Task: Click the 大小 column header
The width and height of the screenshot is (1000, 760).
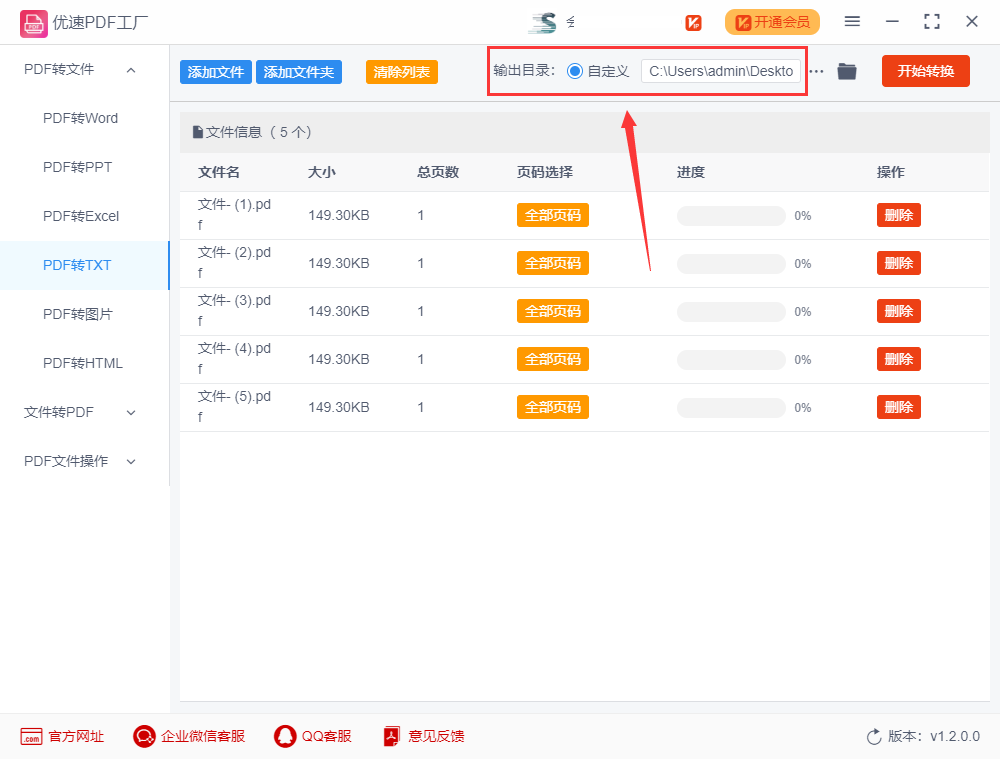Action: click(321, 172)
